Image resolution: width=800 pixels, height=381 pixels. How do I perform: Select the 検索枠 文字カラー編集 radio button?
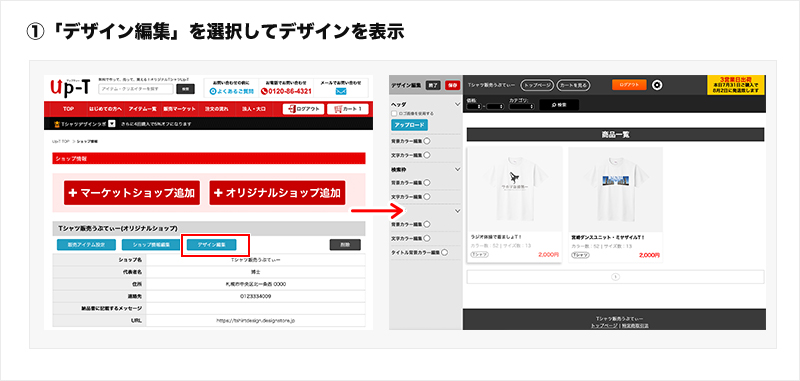click(x=427, y=196)
